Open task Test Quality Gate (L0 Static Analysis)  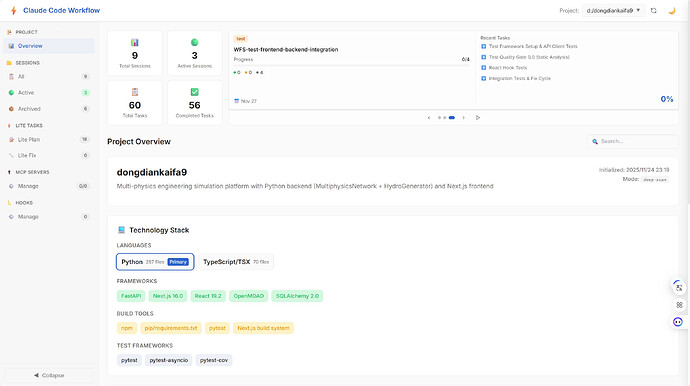(529, 57)
